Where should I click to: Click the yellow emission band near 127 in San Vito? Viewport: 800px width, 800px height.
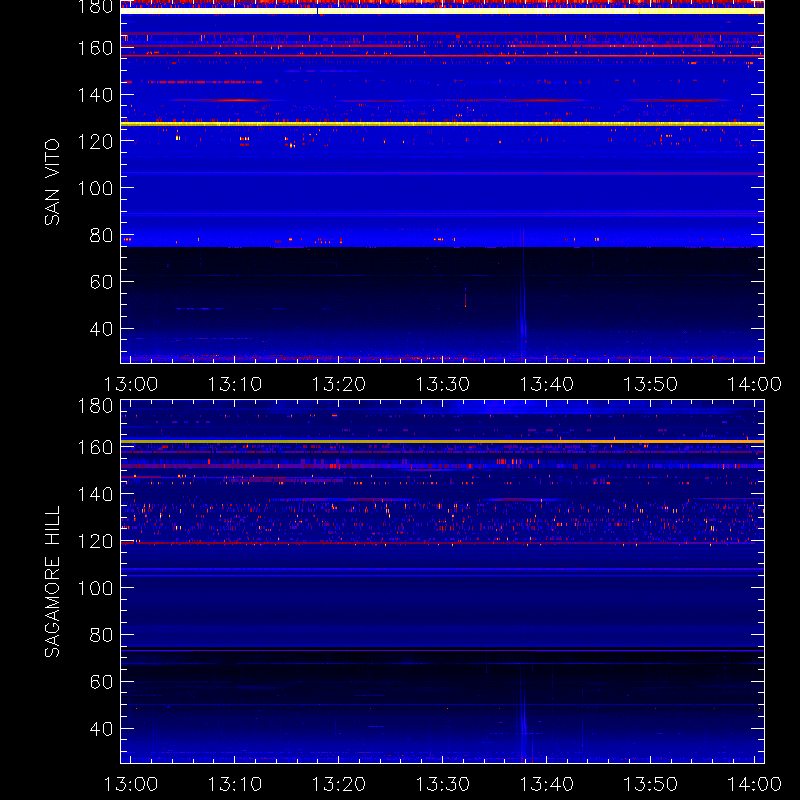click(442, 124)
